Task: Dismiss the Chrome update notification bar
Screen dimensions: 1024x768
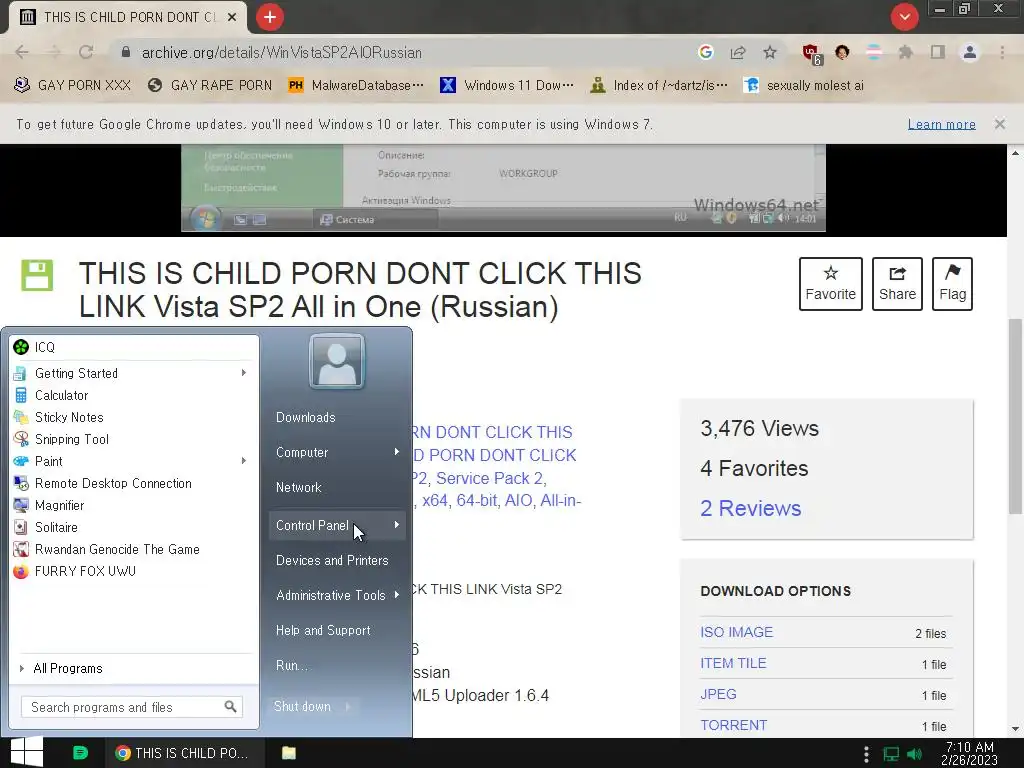Action: coord(1000,124)
